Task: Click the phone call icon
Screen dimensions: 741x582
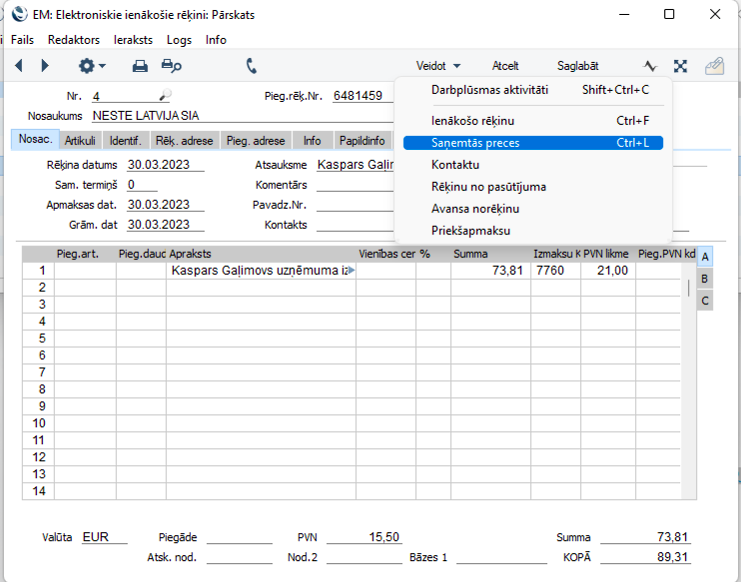Action: pyautogui.click(x=251, y=66)
